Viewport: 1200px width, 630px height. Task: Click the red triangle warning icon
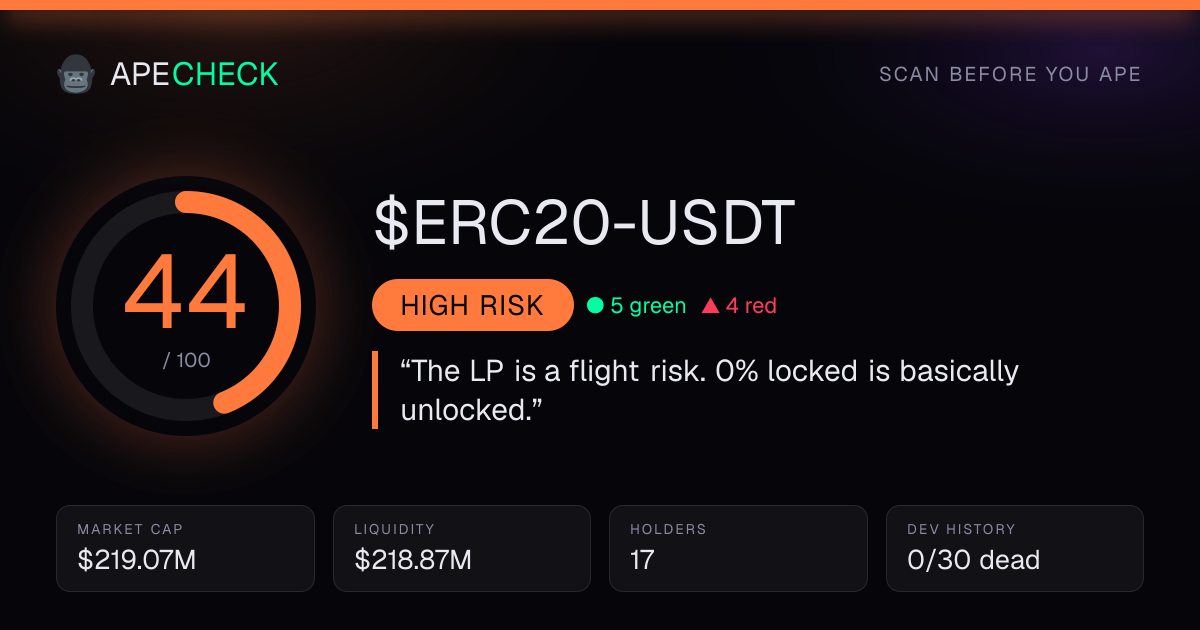[710, 306]
